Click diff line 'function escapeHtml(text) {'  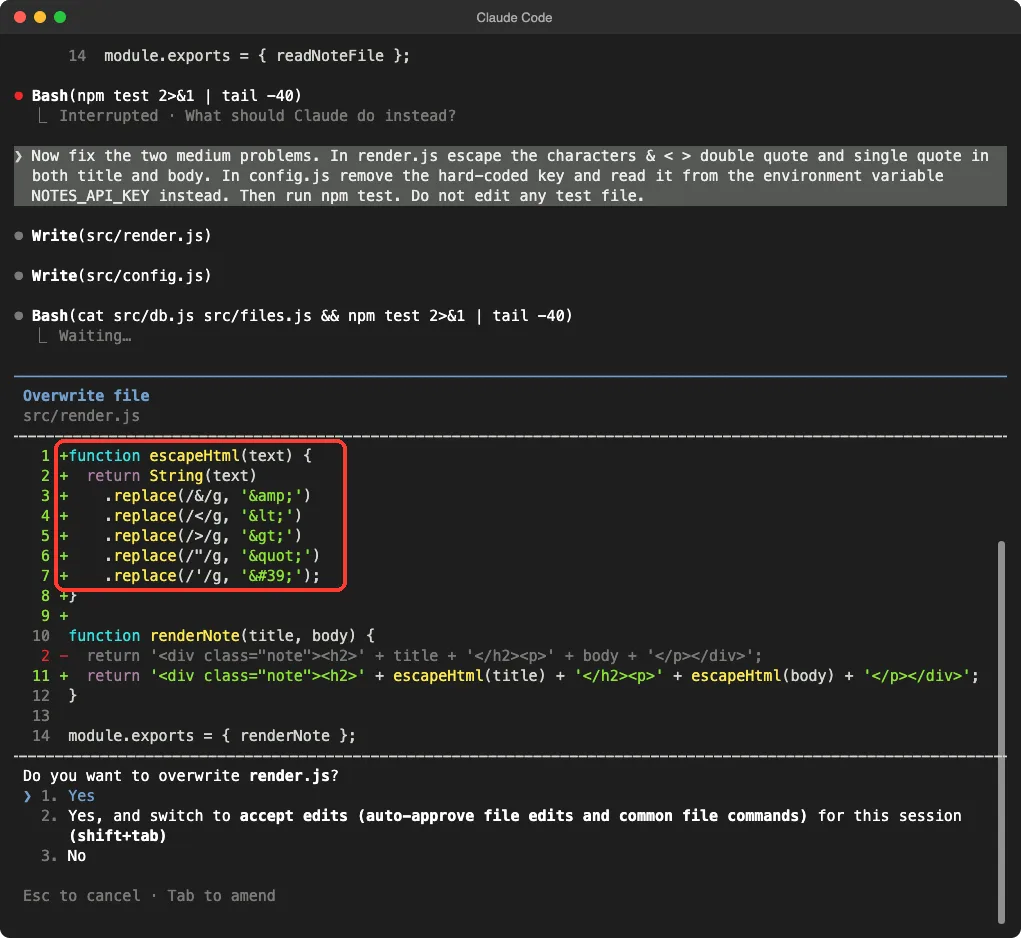click(189, 456)
